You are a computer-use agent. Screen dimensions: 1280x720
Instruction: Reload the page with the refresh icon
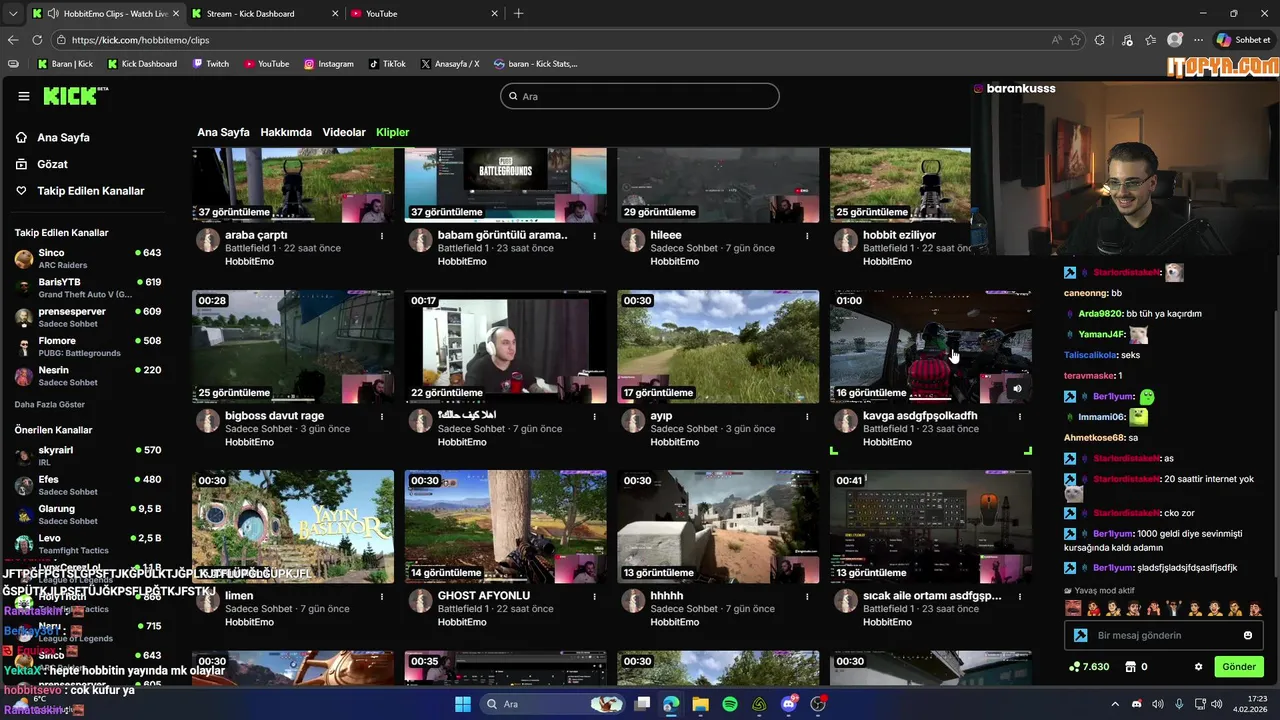point(37,40)
